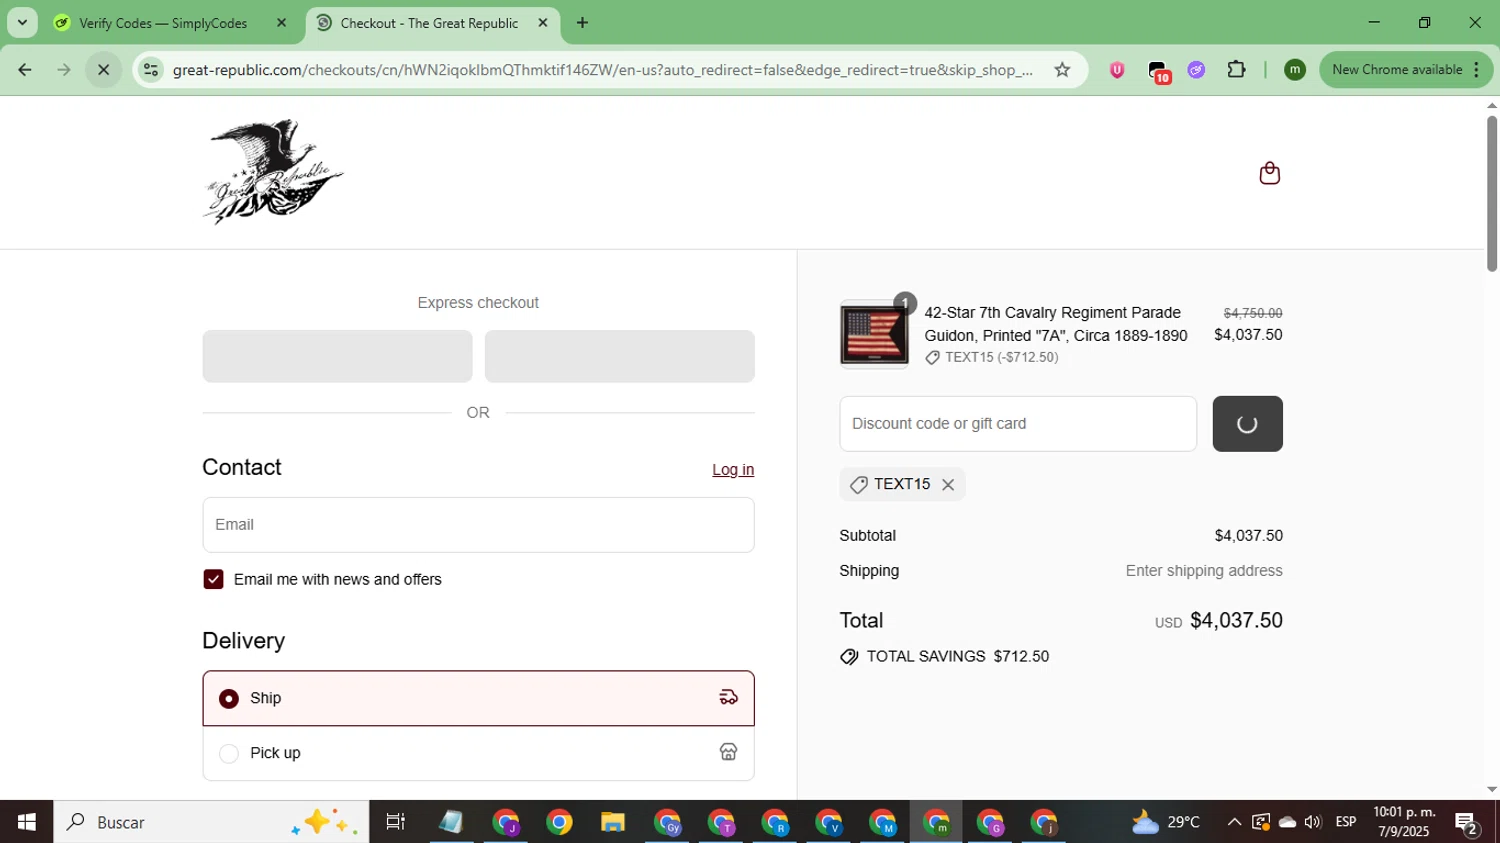Viewport: 1500px width, 843px height.
Task: Remove the TEXT15 discount code
Action: (948, 485)
